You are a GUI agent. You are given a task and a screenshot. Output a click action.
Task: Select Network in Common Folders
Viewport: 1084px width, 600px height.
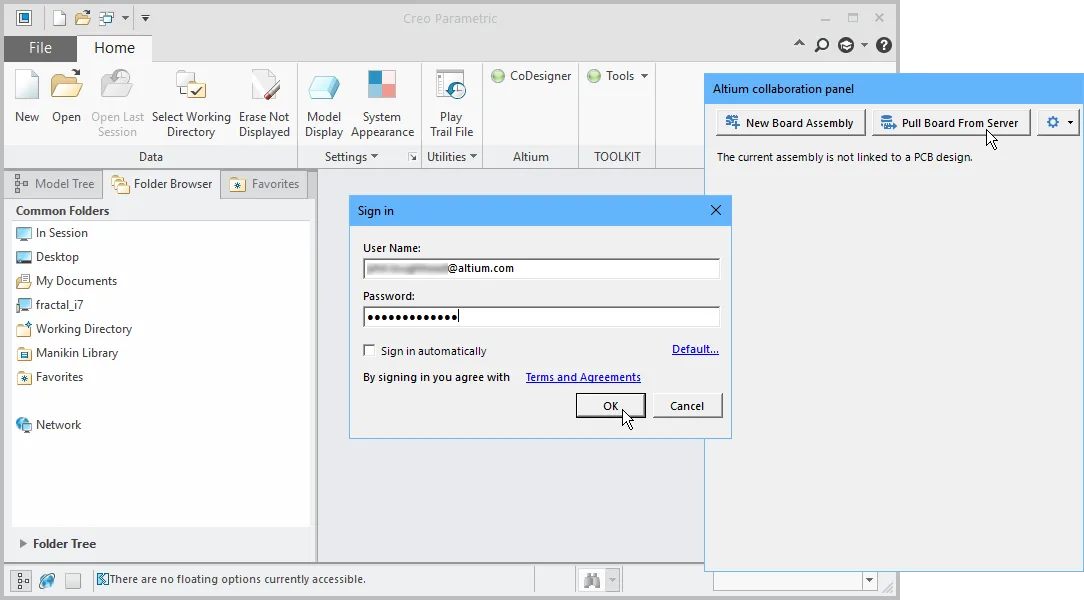pos(48,425)
